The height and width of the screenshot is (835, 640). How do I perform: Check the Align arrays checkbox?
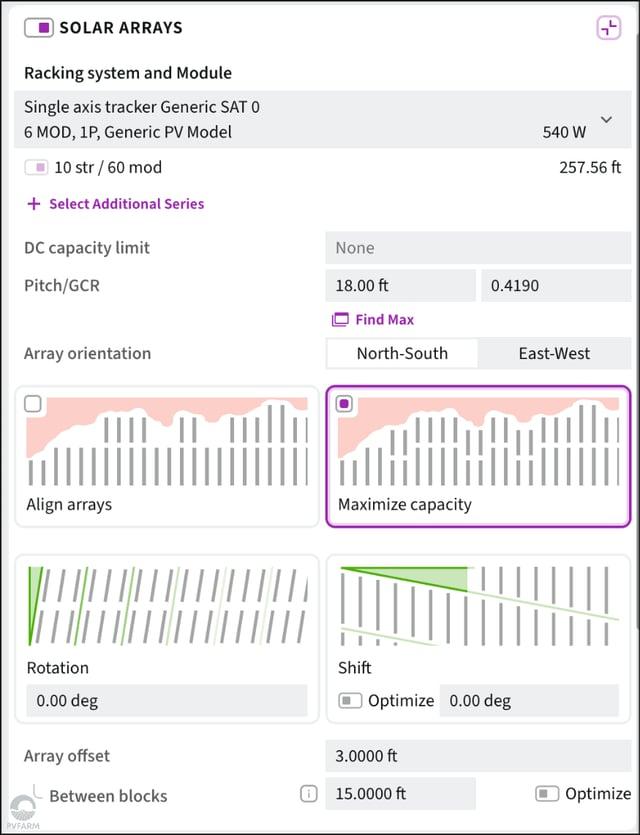[33, 404]
